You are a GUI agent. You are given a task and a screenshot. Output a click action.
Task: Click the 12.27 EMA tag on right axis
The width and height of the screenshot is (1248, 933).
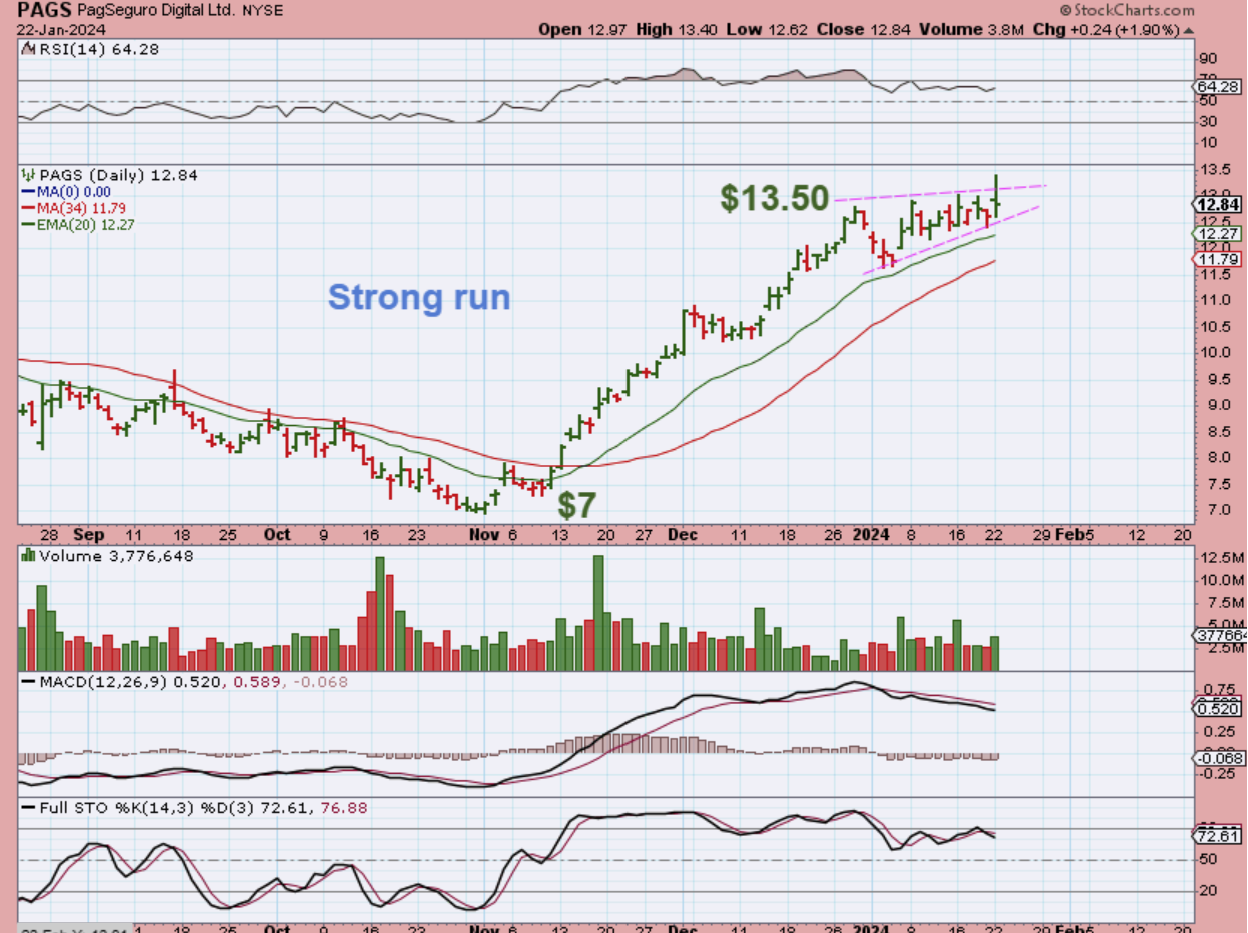tap(1217, 233)
